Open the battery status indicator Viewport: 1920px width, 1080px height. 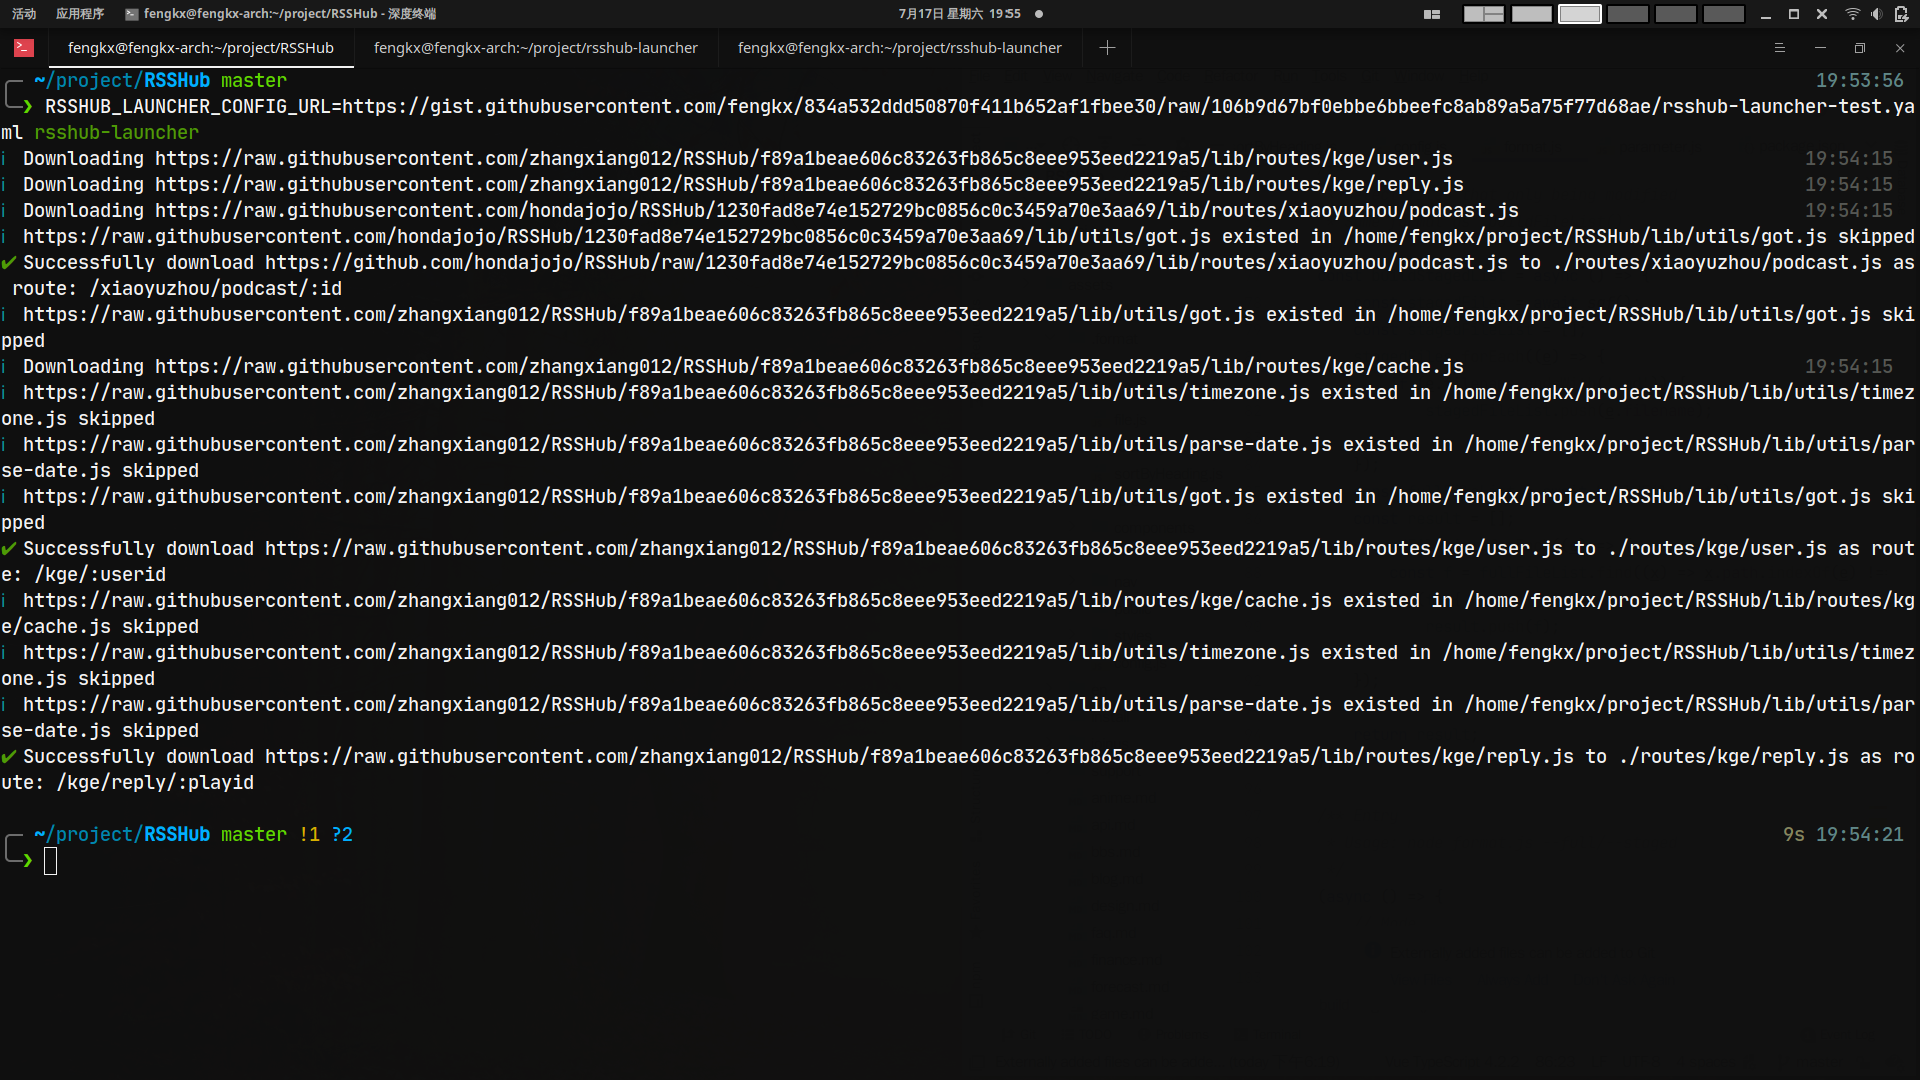click(1901, 14)
